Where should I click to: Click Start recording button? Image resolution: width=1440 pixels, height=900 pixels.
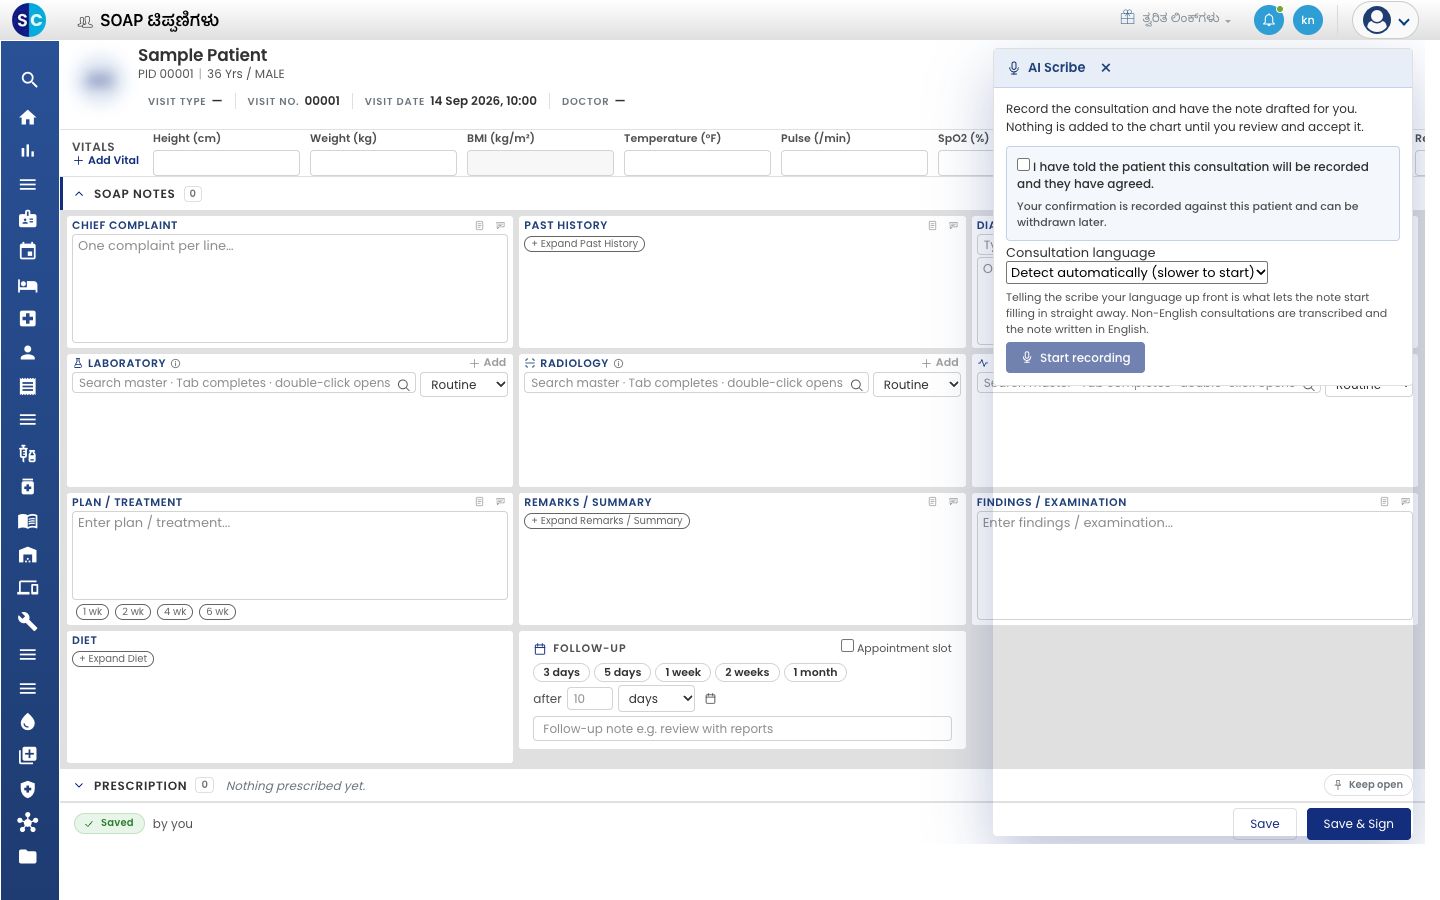pyautogui.click(x=1075, y=358)
